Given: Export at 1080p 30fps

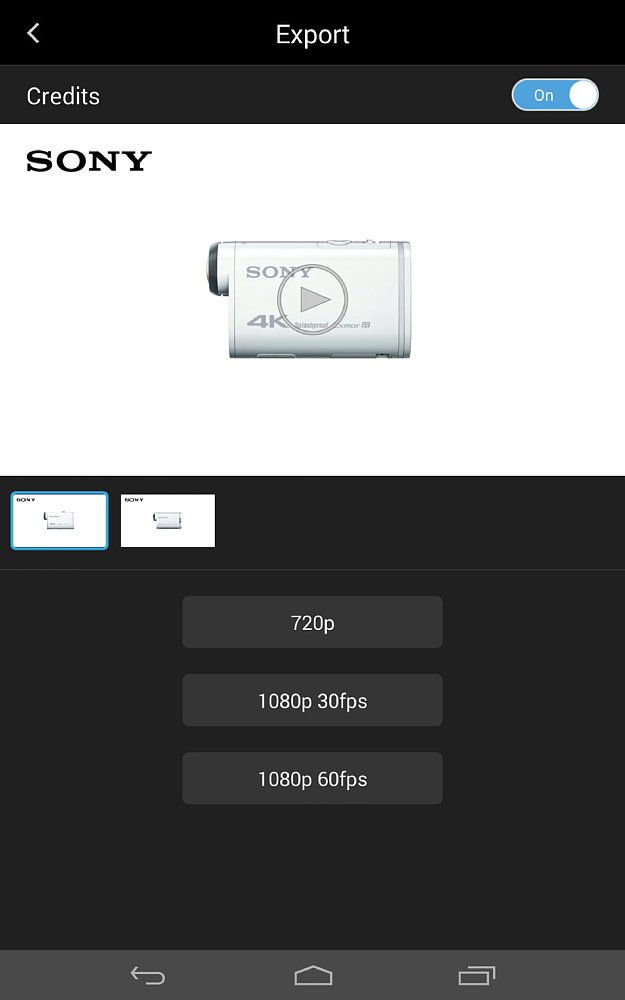Looking at the screenshot, I should pos(312,700).
